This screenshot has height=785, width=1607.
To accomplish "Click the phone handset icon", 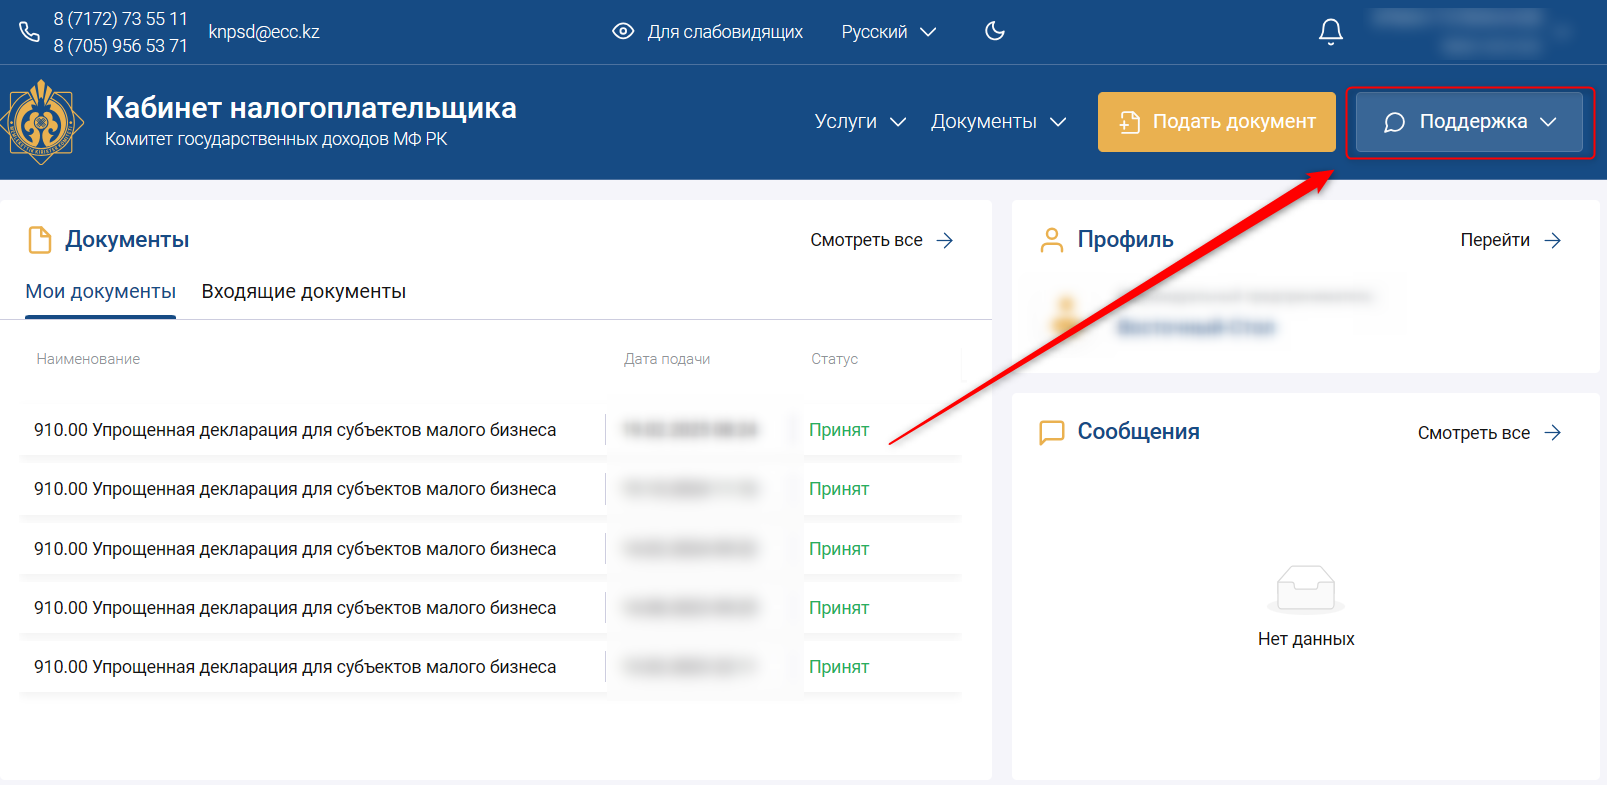I will pyautogui.click(x=29, y=32).
